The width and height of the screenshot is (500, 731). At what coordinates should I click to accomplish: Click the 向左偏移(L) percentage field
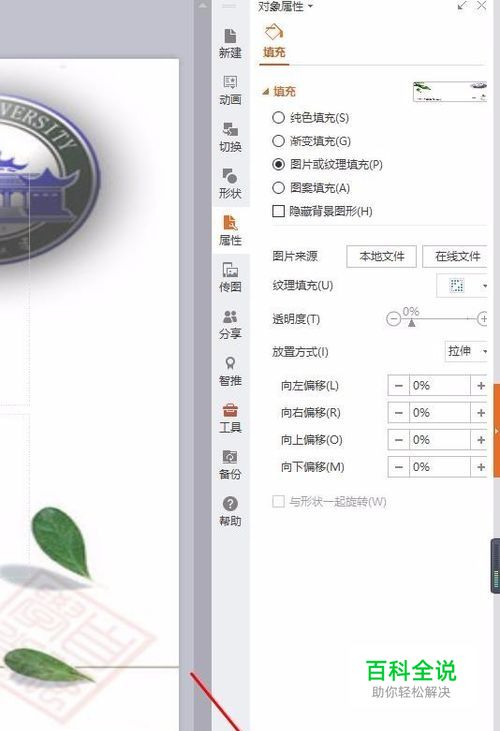(440, 386)
